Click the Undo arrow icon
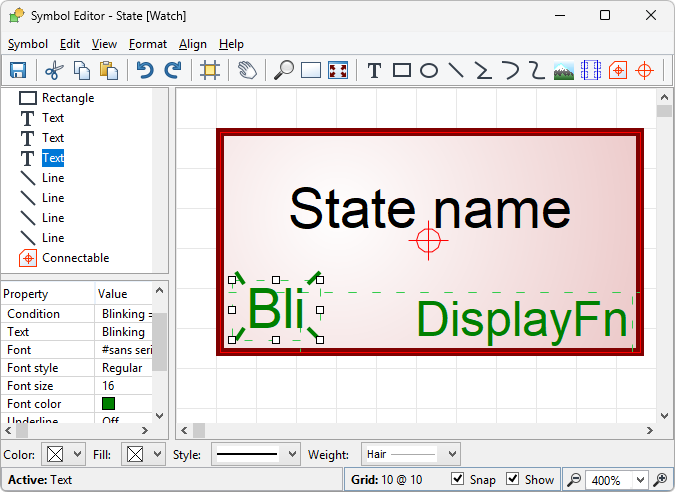675x492 pixels. [x=146, y=70]
